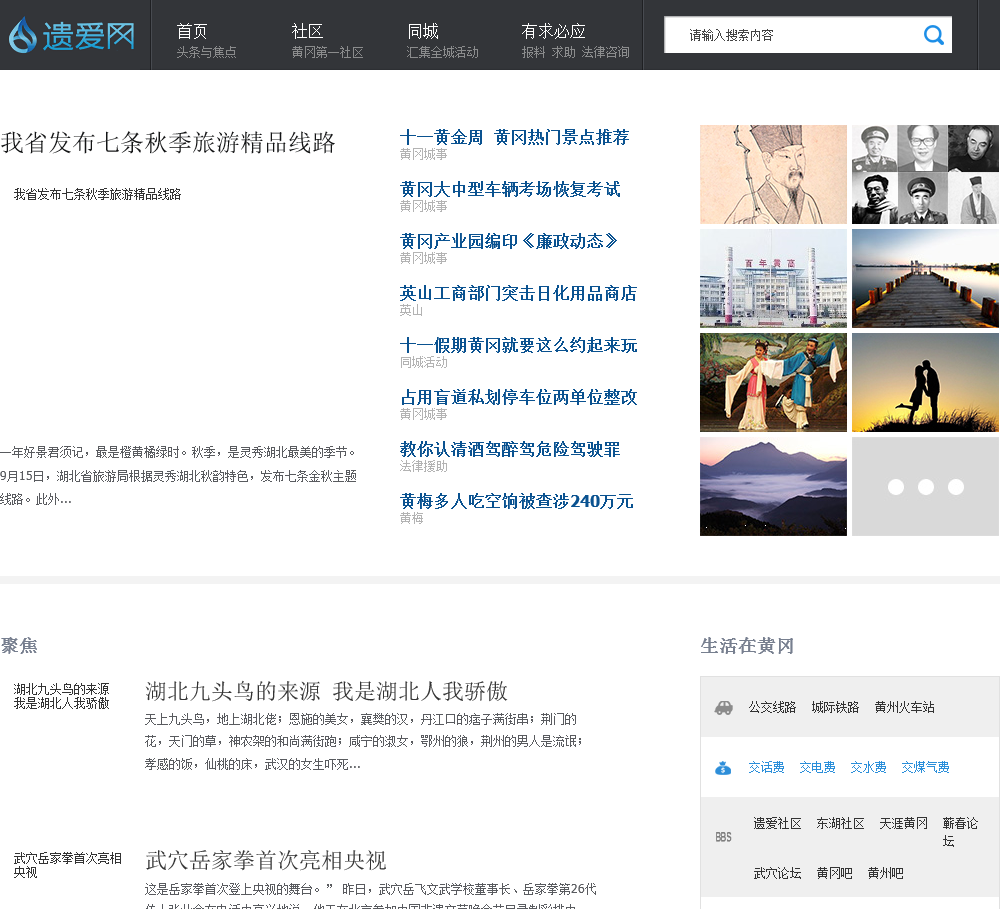Click the money bag icon beside 交话费
Image resolution: width=1000 pixels, height=909 pixels.
(x=724, y=768)
